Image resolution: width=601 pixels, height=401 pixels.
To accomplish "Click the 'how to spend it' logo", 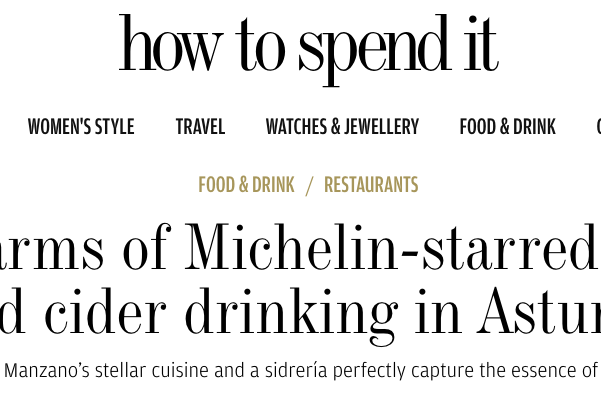I will pyautogui.click(x=309, y=50).
